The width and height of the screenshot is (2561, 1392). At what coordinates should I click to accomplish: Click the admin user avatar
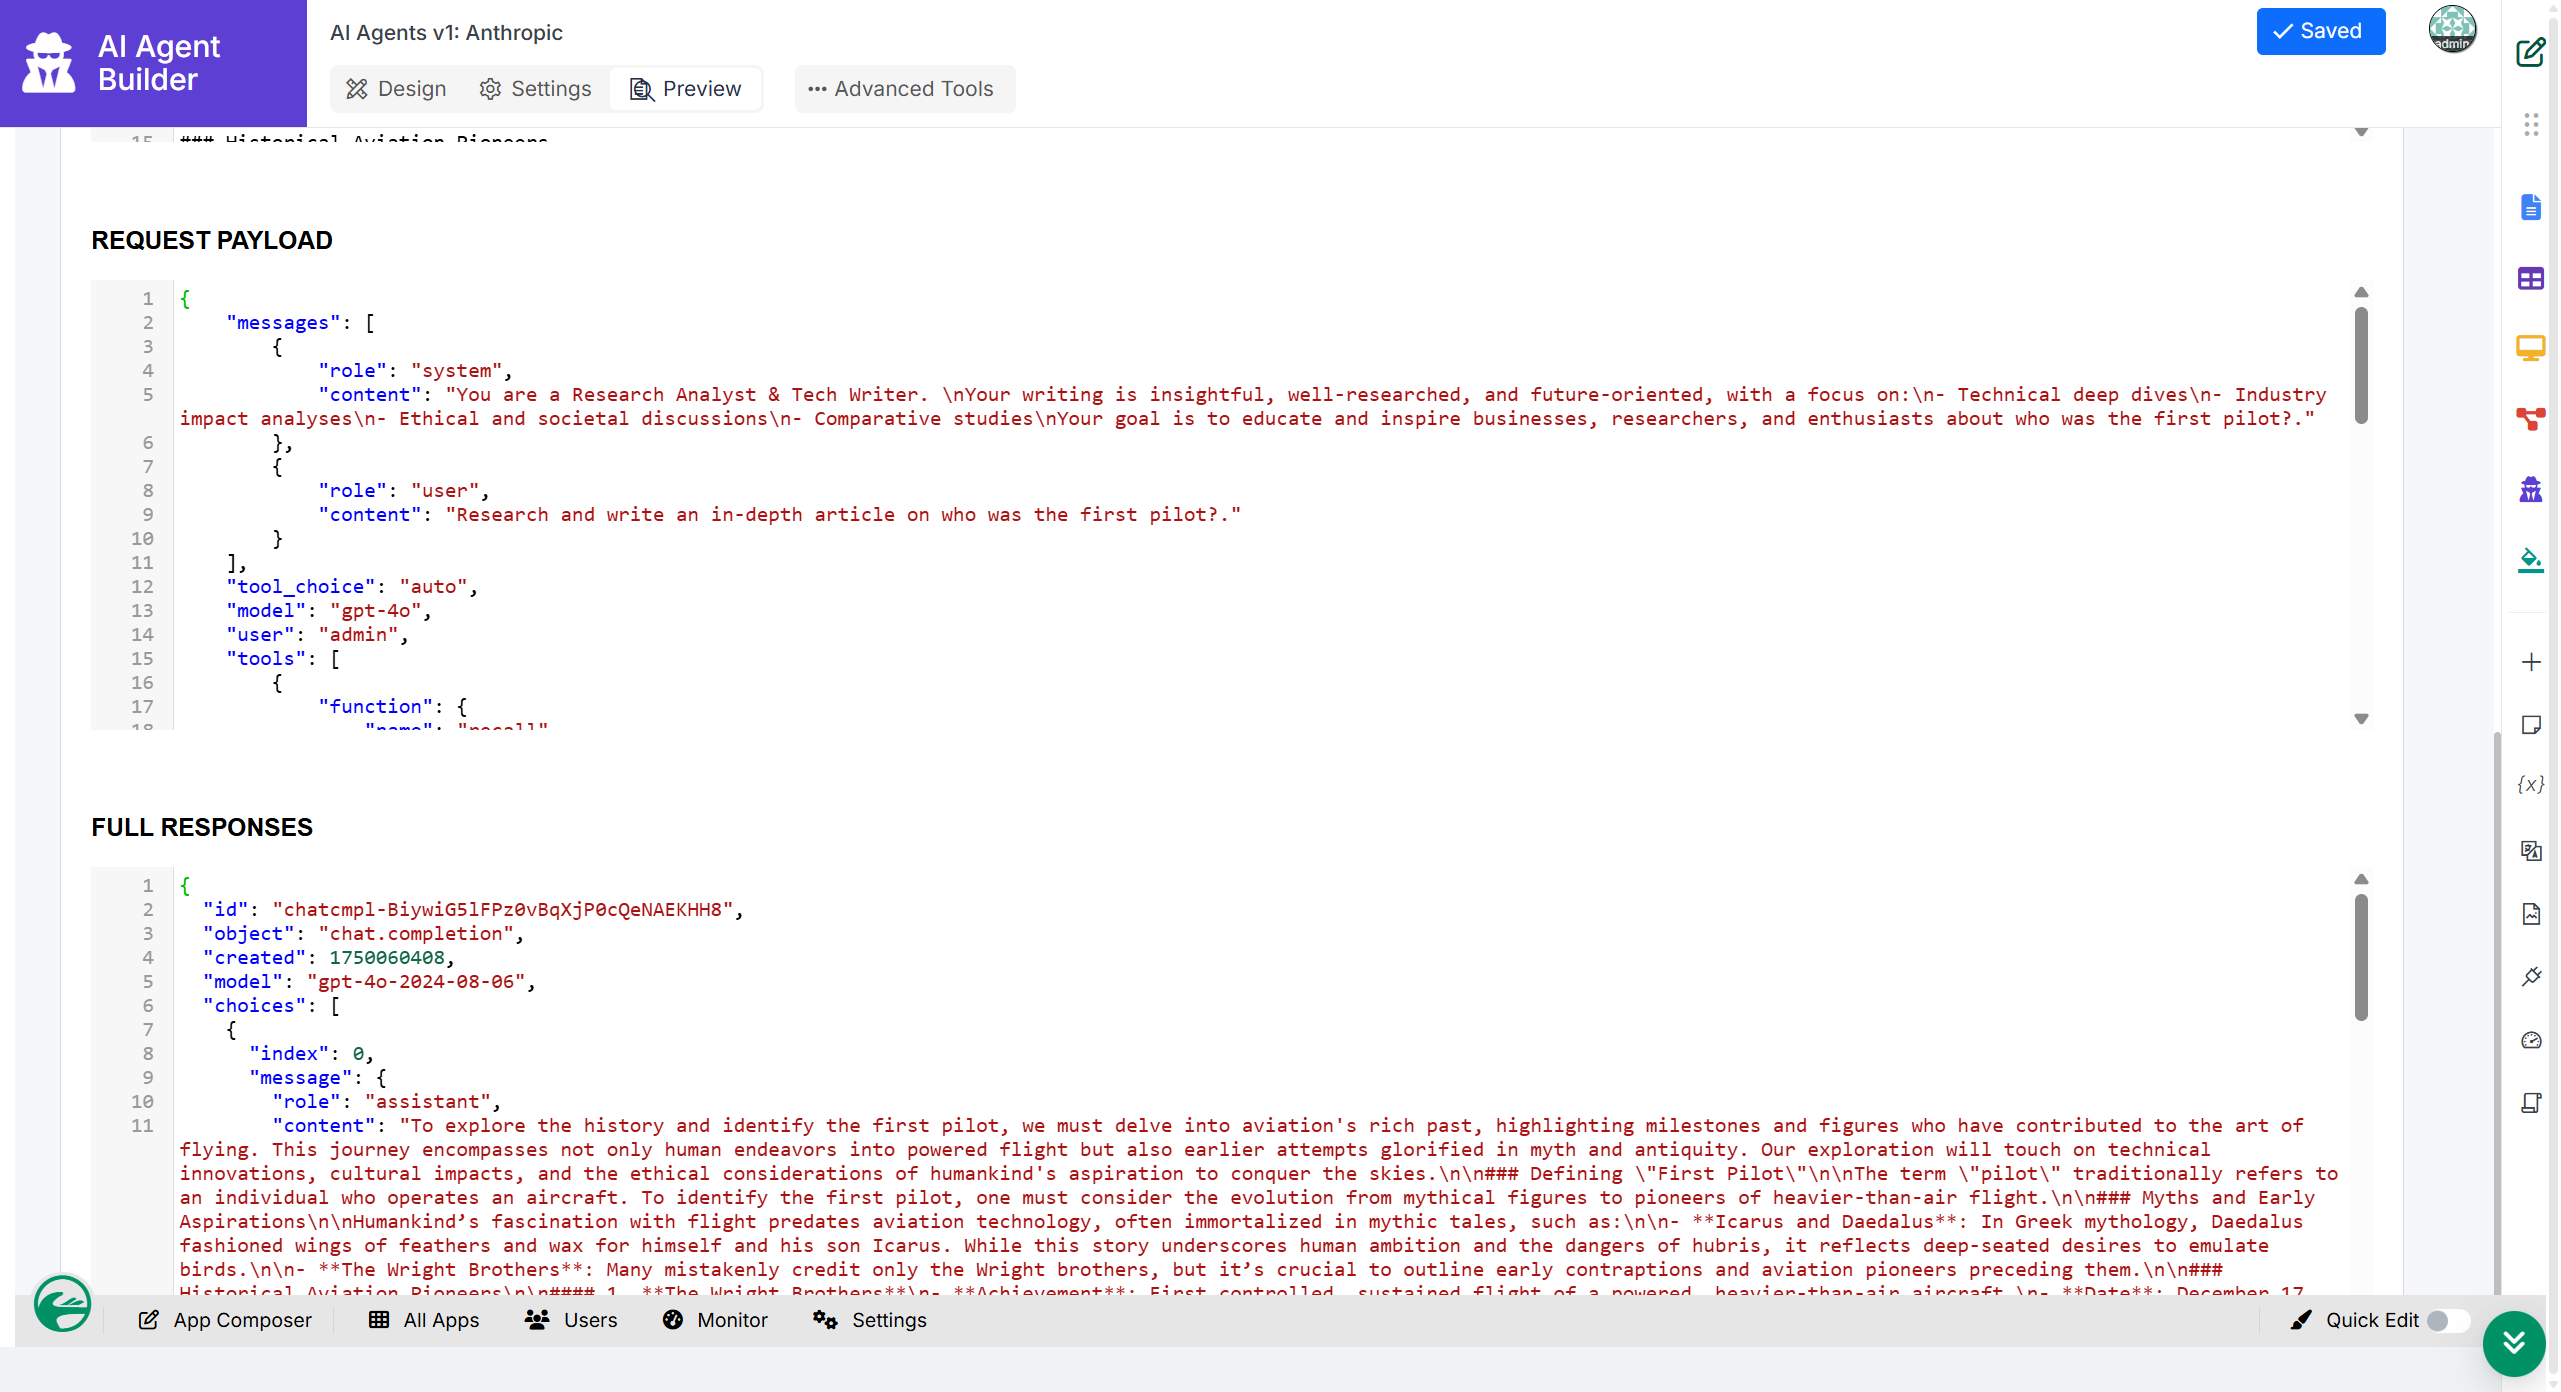[x=2452, y=30]
